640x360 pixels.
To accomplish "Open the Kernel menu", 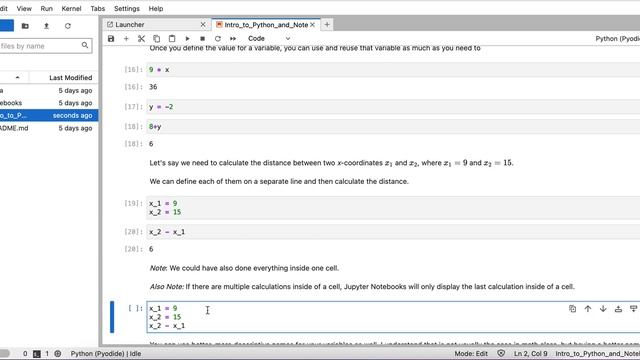I will click(x=71, y=8).
